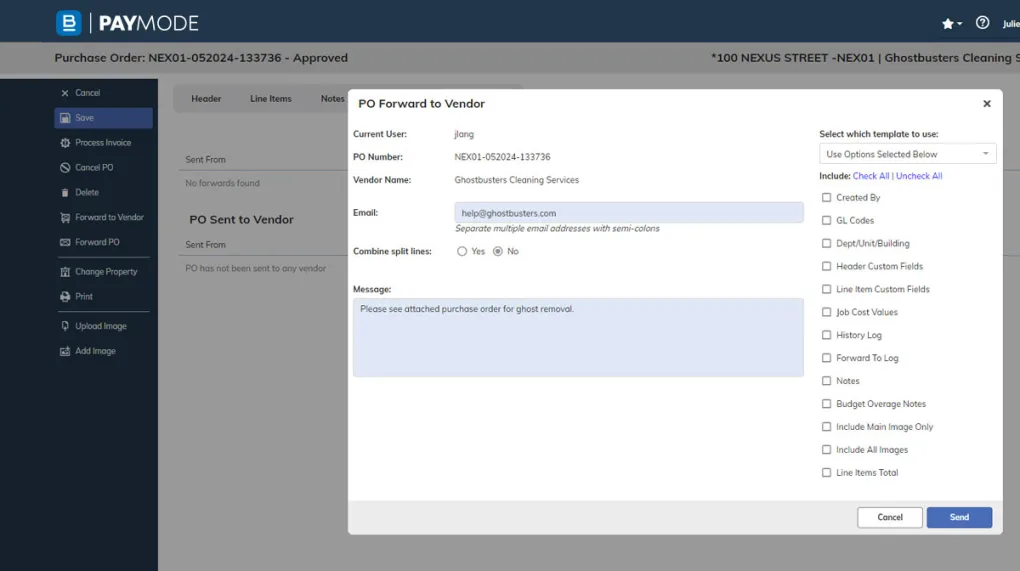Click into the Message text area
Image resolution: width=1020 pixels, height=571 pixels.
click(x=578, y=337)
